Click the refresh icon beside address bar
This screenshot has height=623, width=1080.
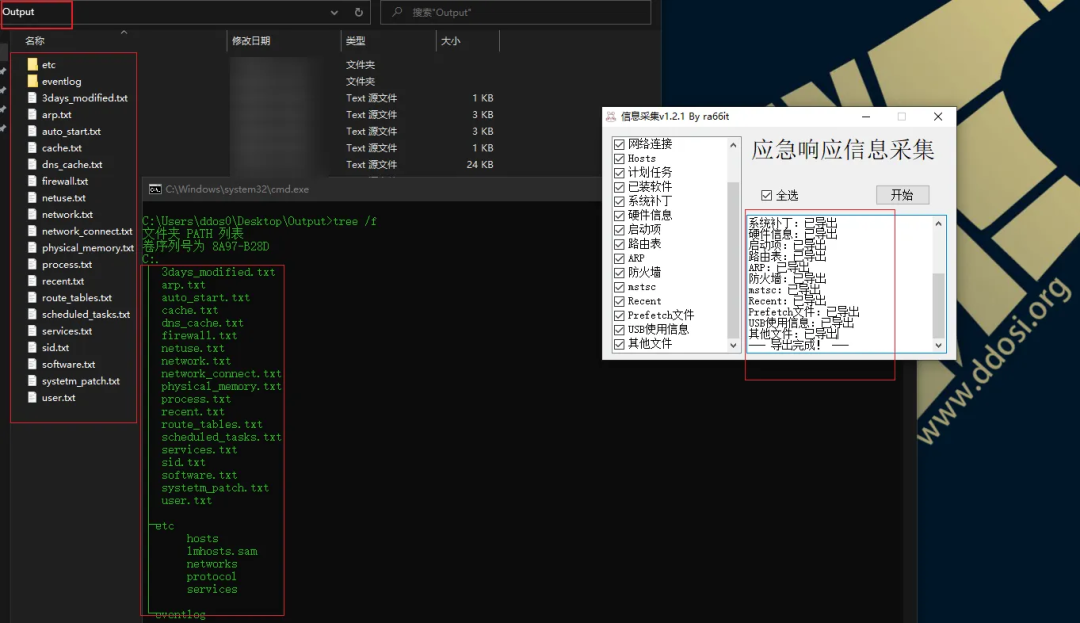coord(359,13)
